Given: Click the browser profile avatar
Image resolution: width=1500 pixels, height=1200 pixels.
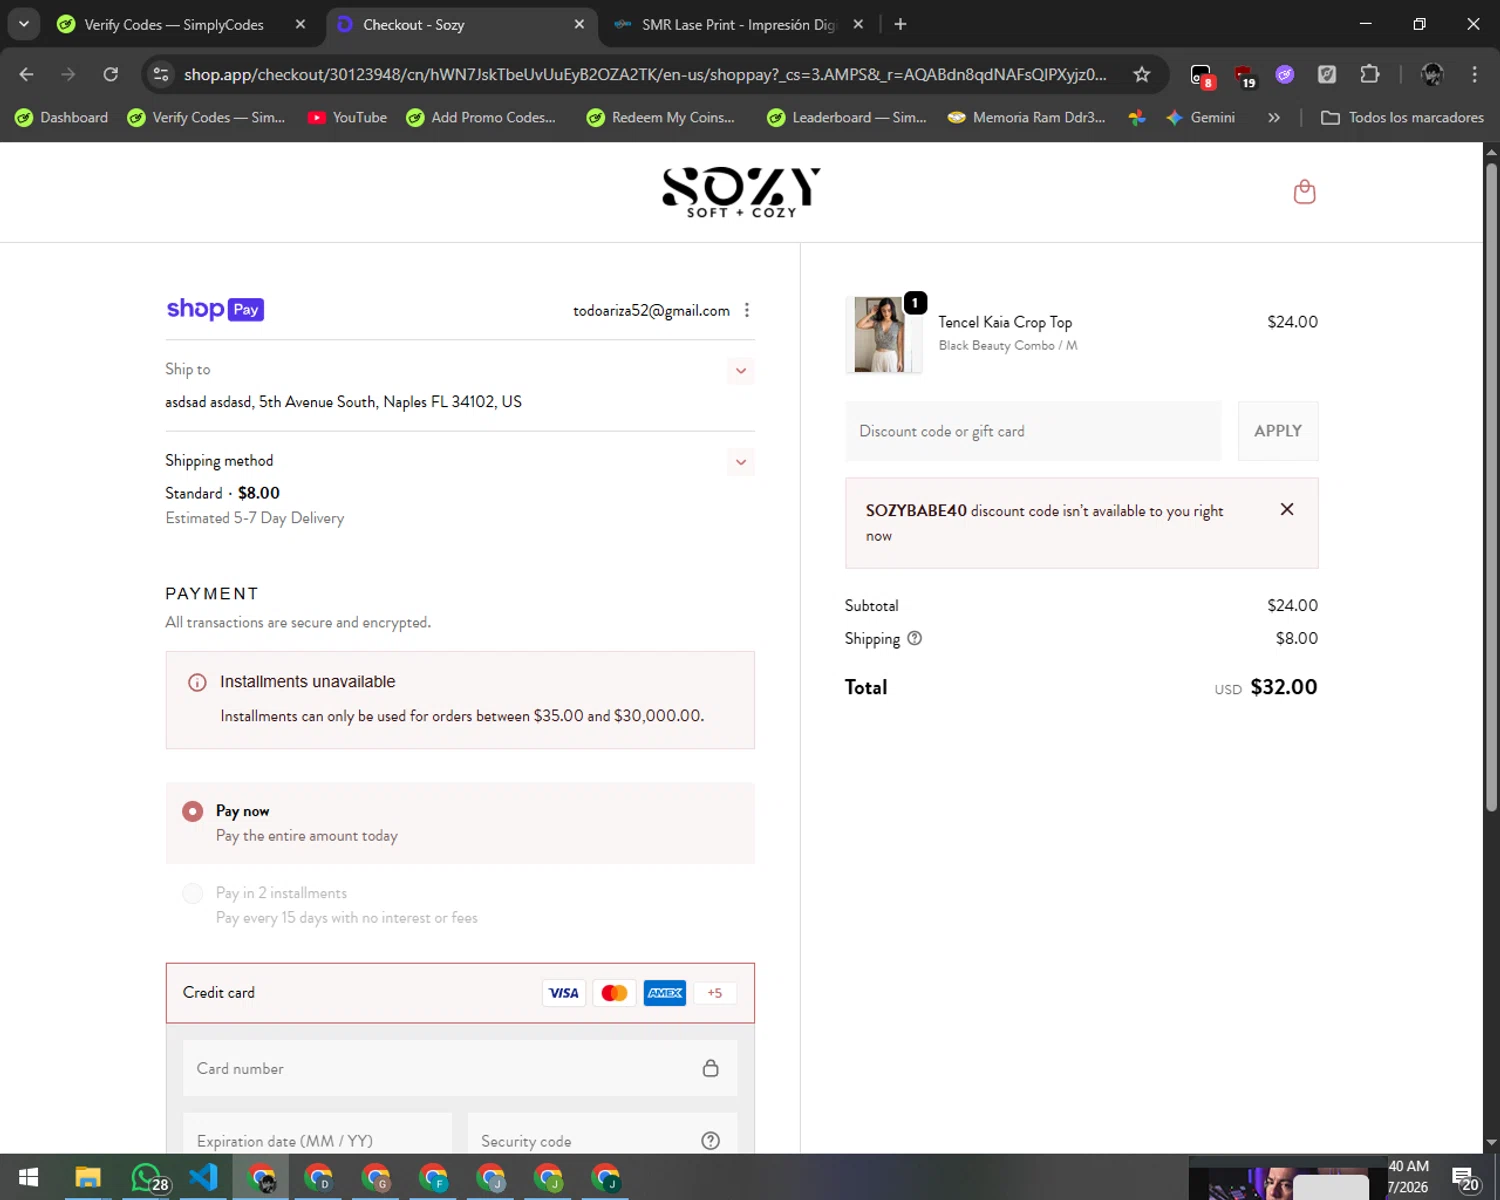Looking at the screenshot, I should coord(1432,74).
